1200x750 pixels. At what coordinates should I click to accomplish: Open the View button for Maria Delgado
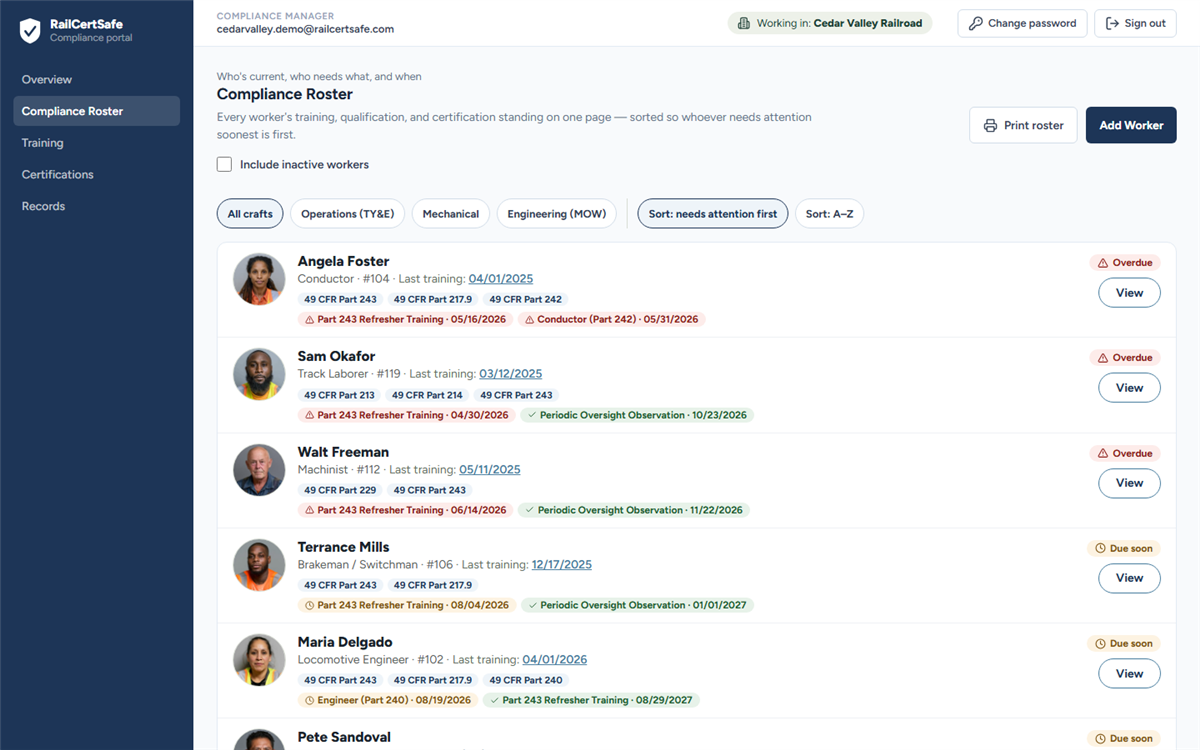click(x=1129, y=673)
